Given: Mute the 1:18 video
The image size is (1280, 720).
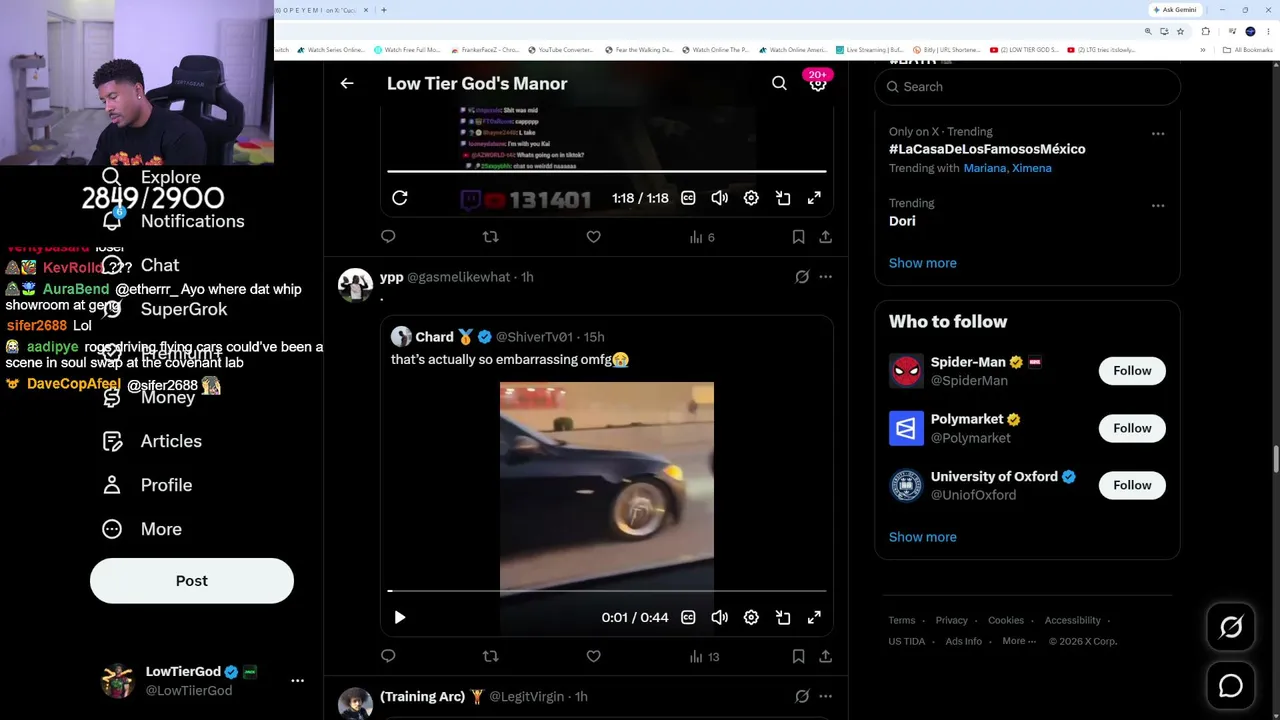Looking at the screenshot, I should coord(719,198).
